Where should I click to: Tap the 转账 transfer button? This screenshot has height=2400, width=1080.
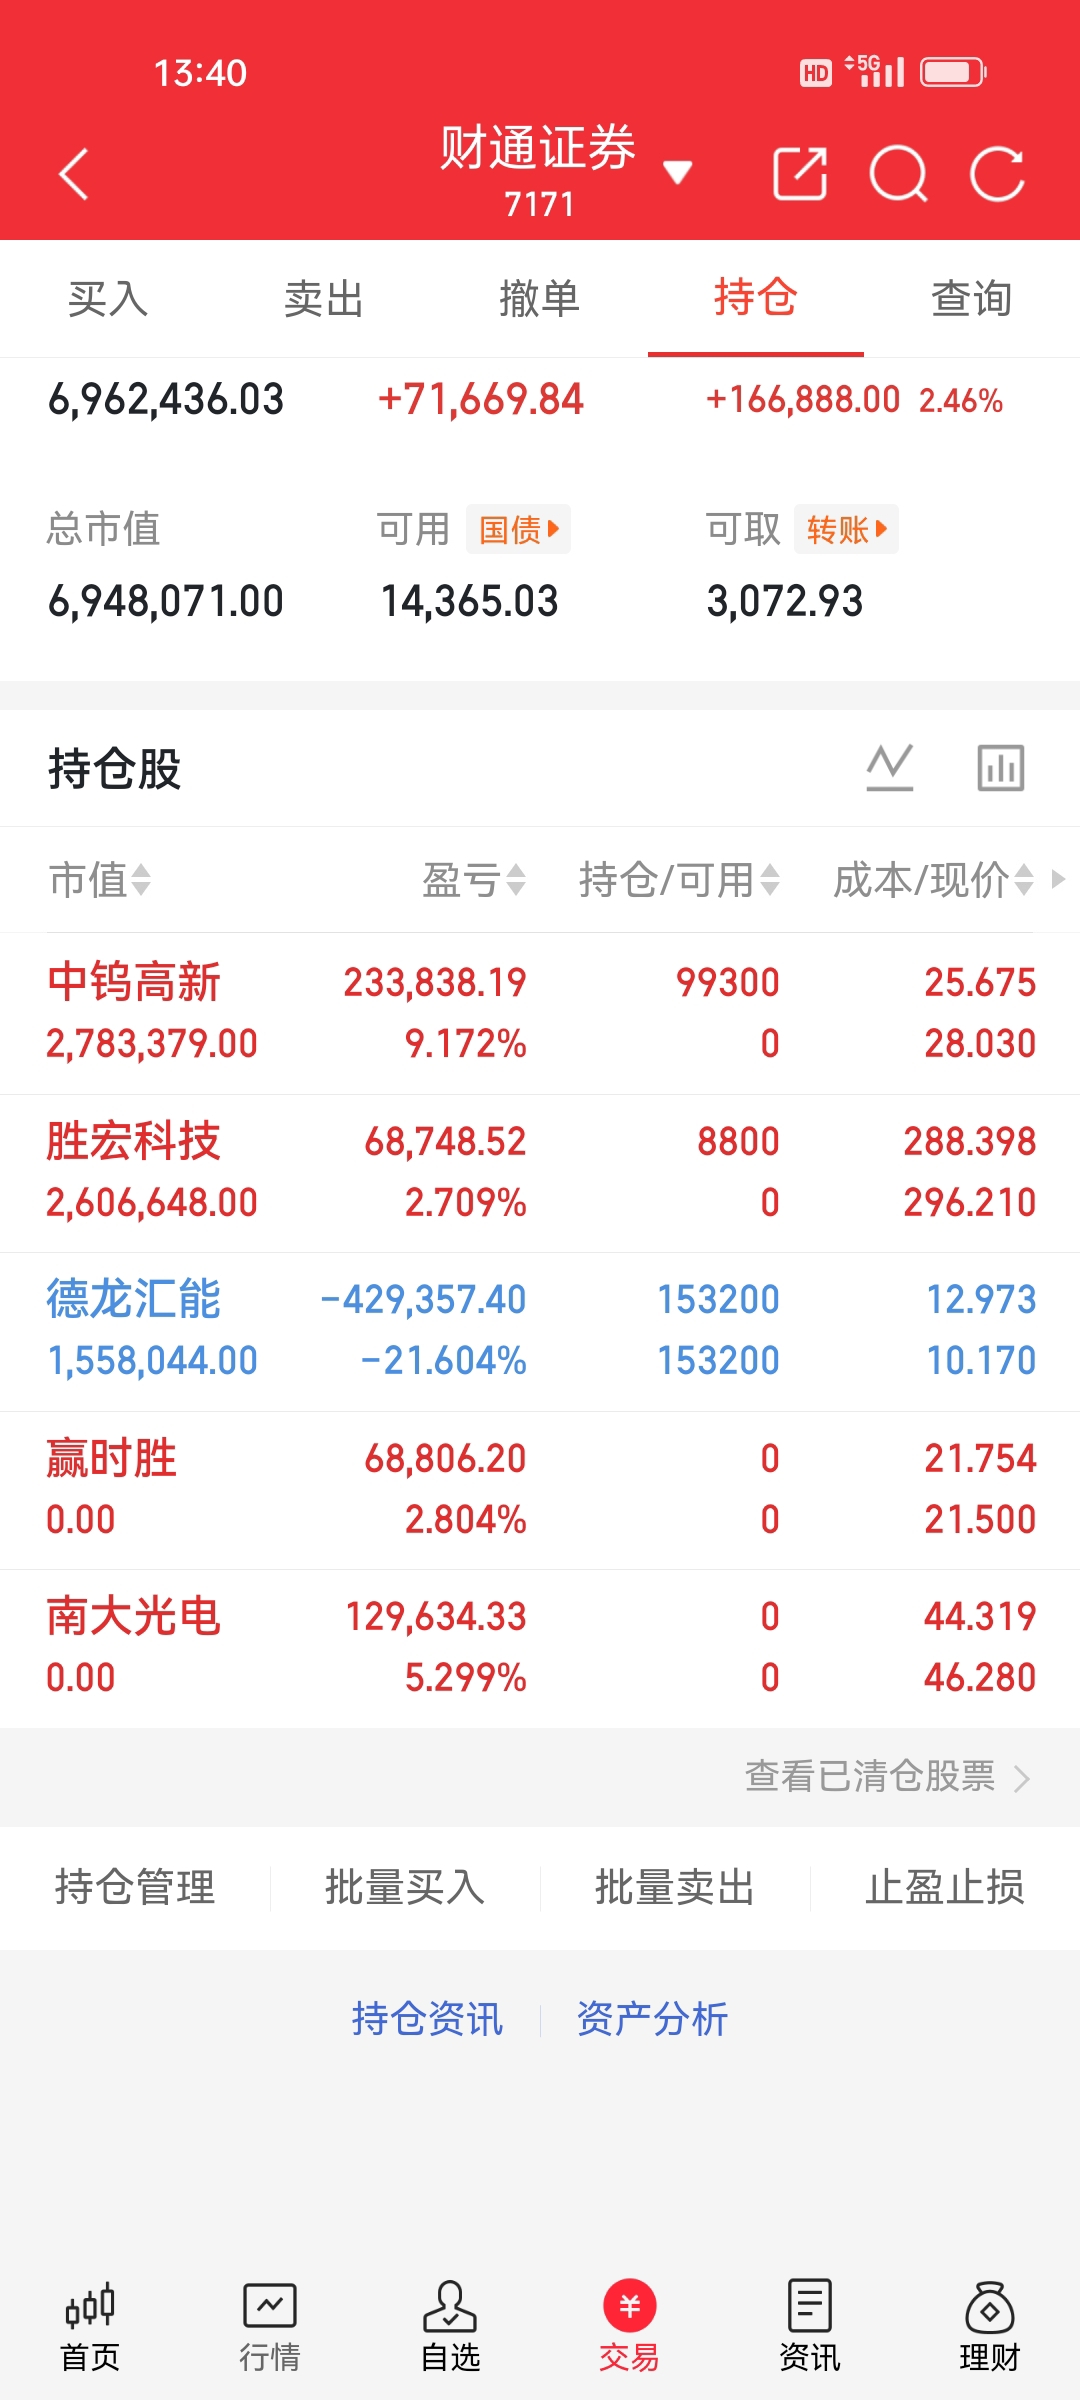tap(846, 529)
